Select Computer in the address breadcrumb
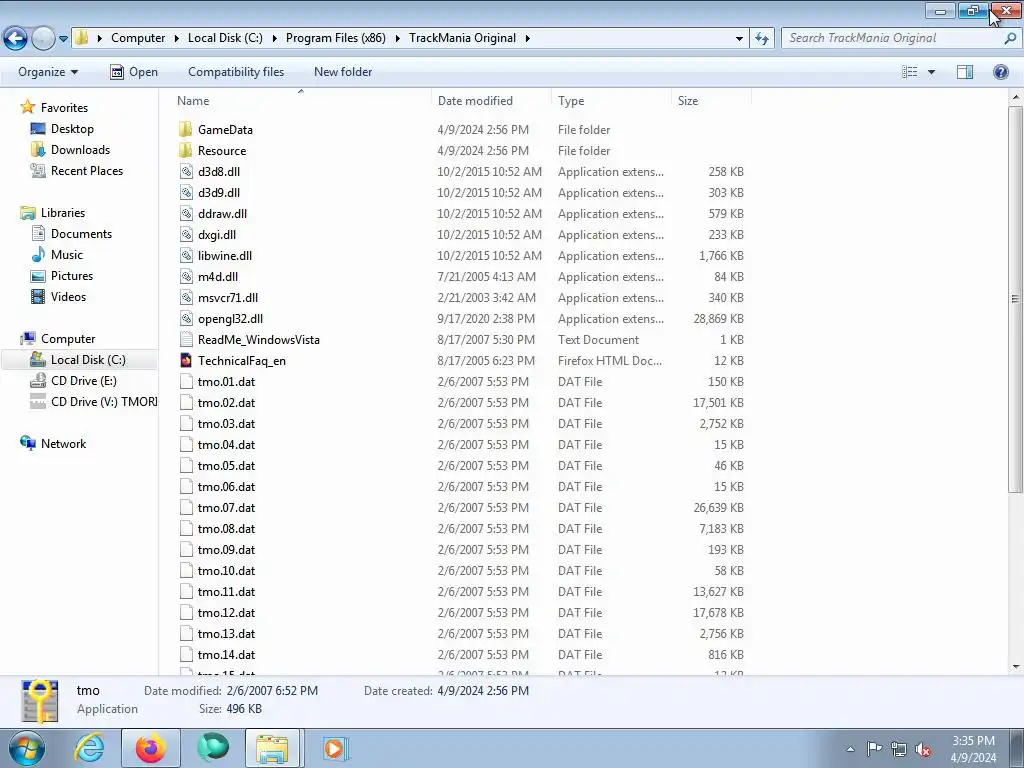This screenshot has width=1024, height=768. [138, 38]
